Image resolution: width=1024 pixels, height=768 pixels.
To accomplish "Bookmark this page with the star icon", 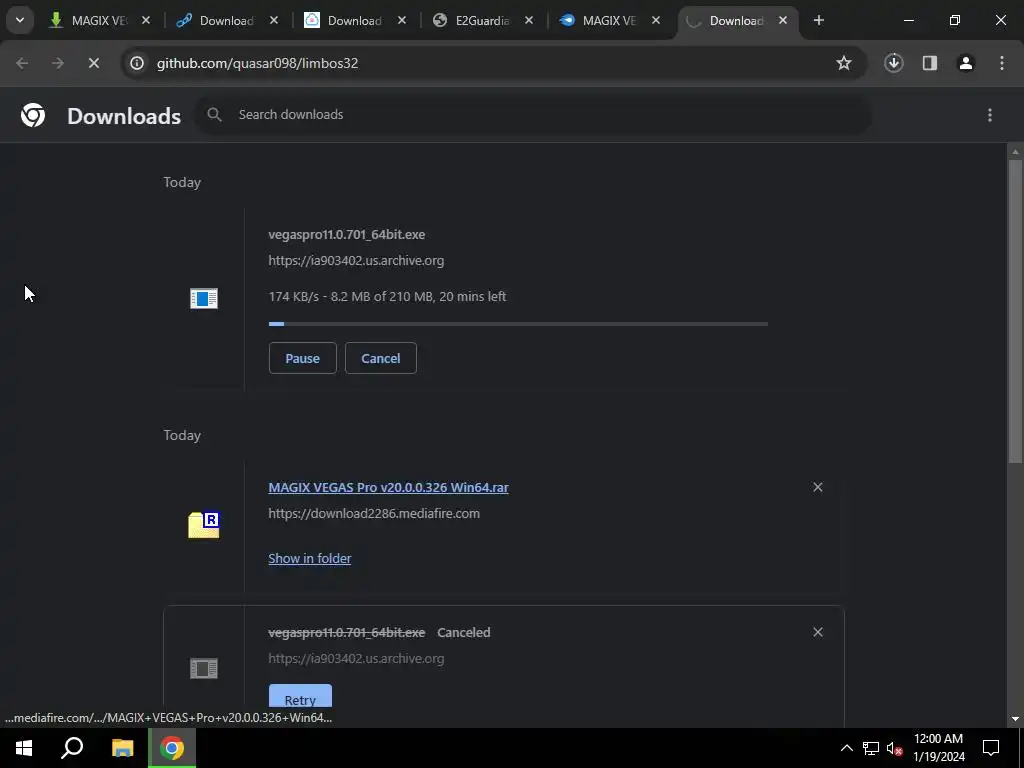I will click(844, 63).
